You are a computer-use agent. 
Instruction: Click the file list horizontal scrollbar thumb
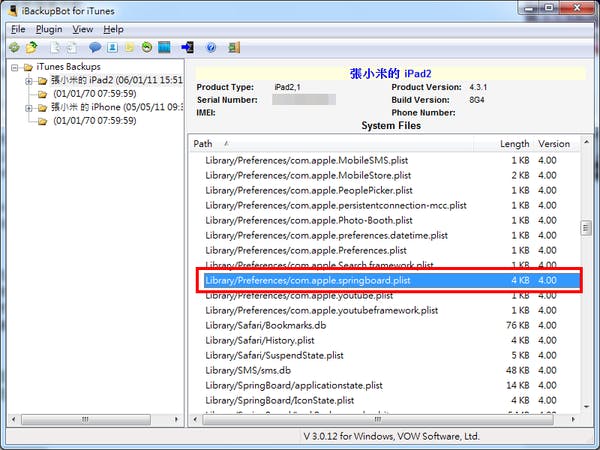click(x=378, y=419)
